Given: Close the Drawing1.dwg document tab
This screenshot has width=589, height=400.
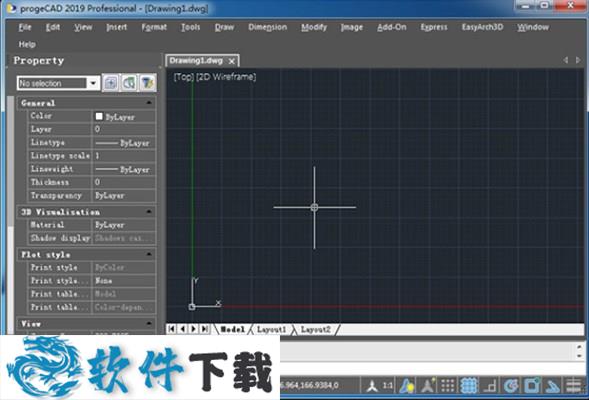Looking at the screenshot, I should (232, 61).
